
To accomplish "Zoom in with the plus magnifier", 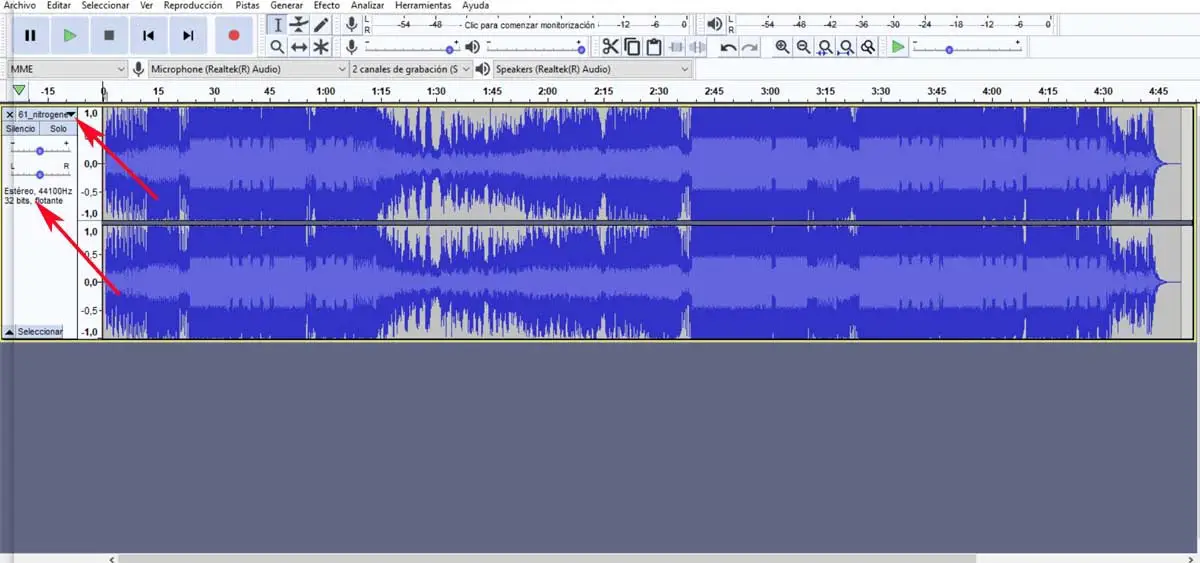I will pos(782,47).
